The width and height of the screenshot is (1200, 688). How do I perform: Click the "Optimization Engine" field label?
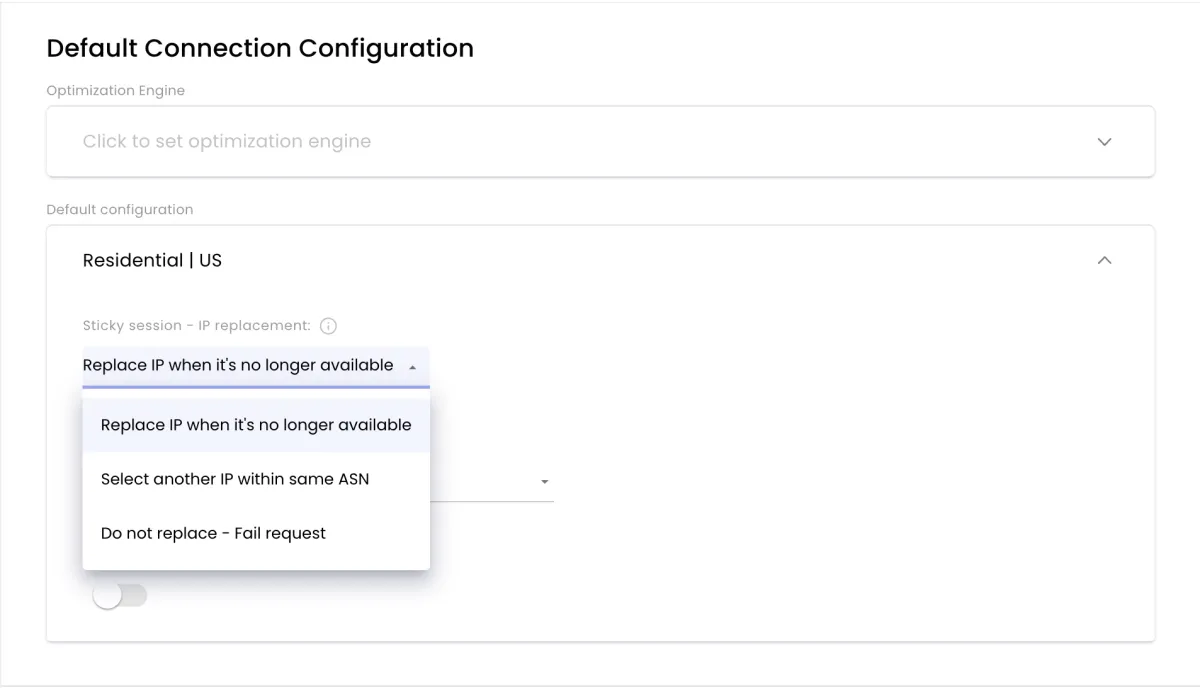tap(116, 90)
